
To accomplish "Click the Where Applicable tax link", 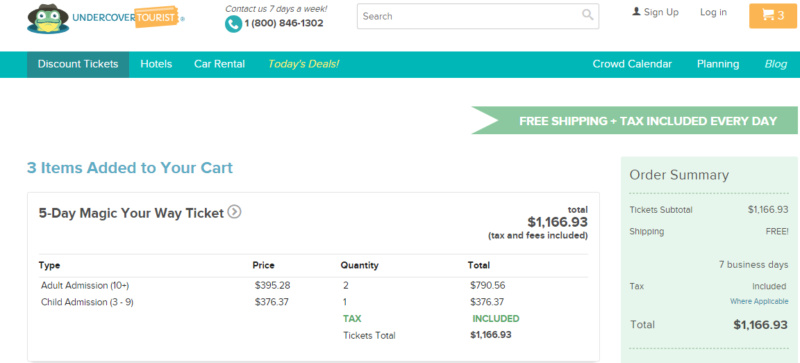I will (x=759, y=301).
